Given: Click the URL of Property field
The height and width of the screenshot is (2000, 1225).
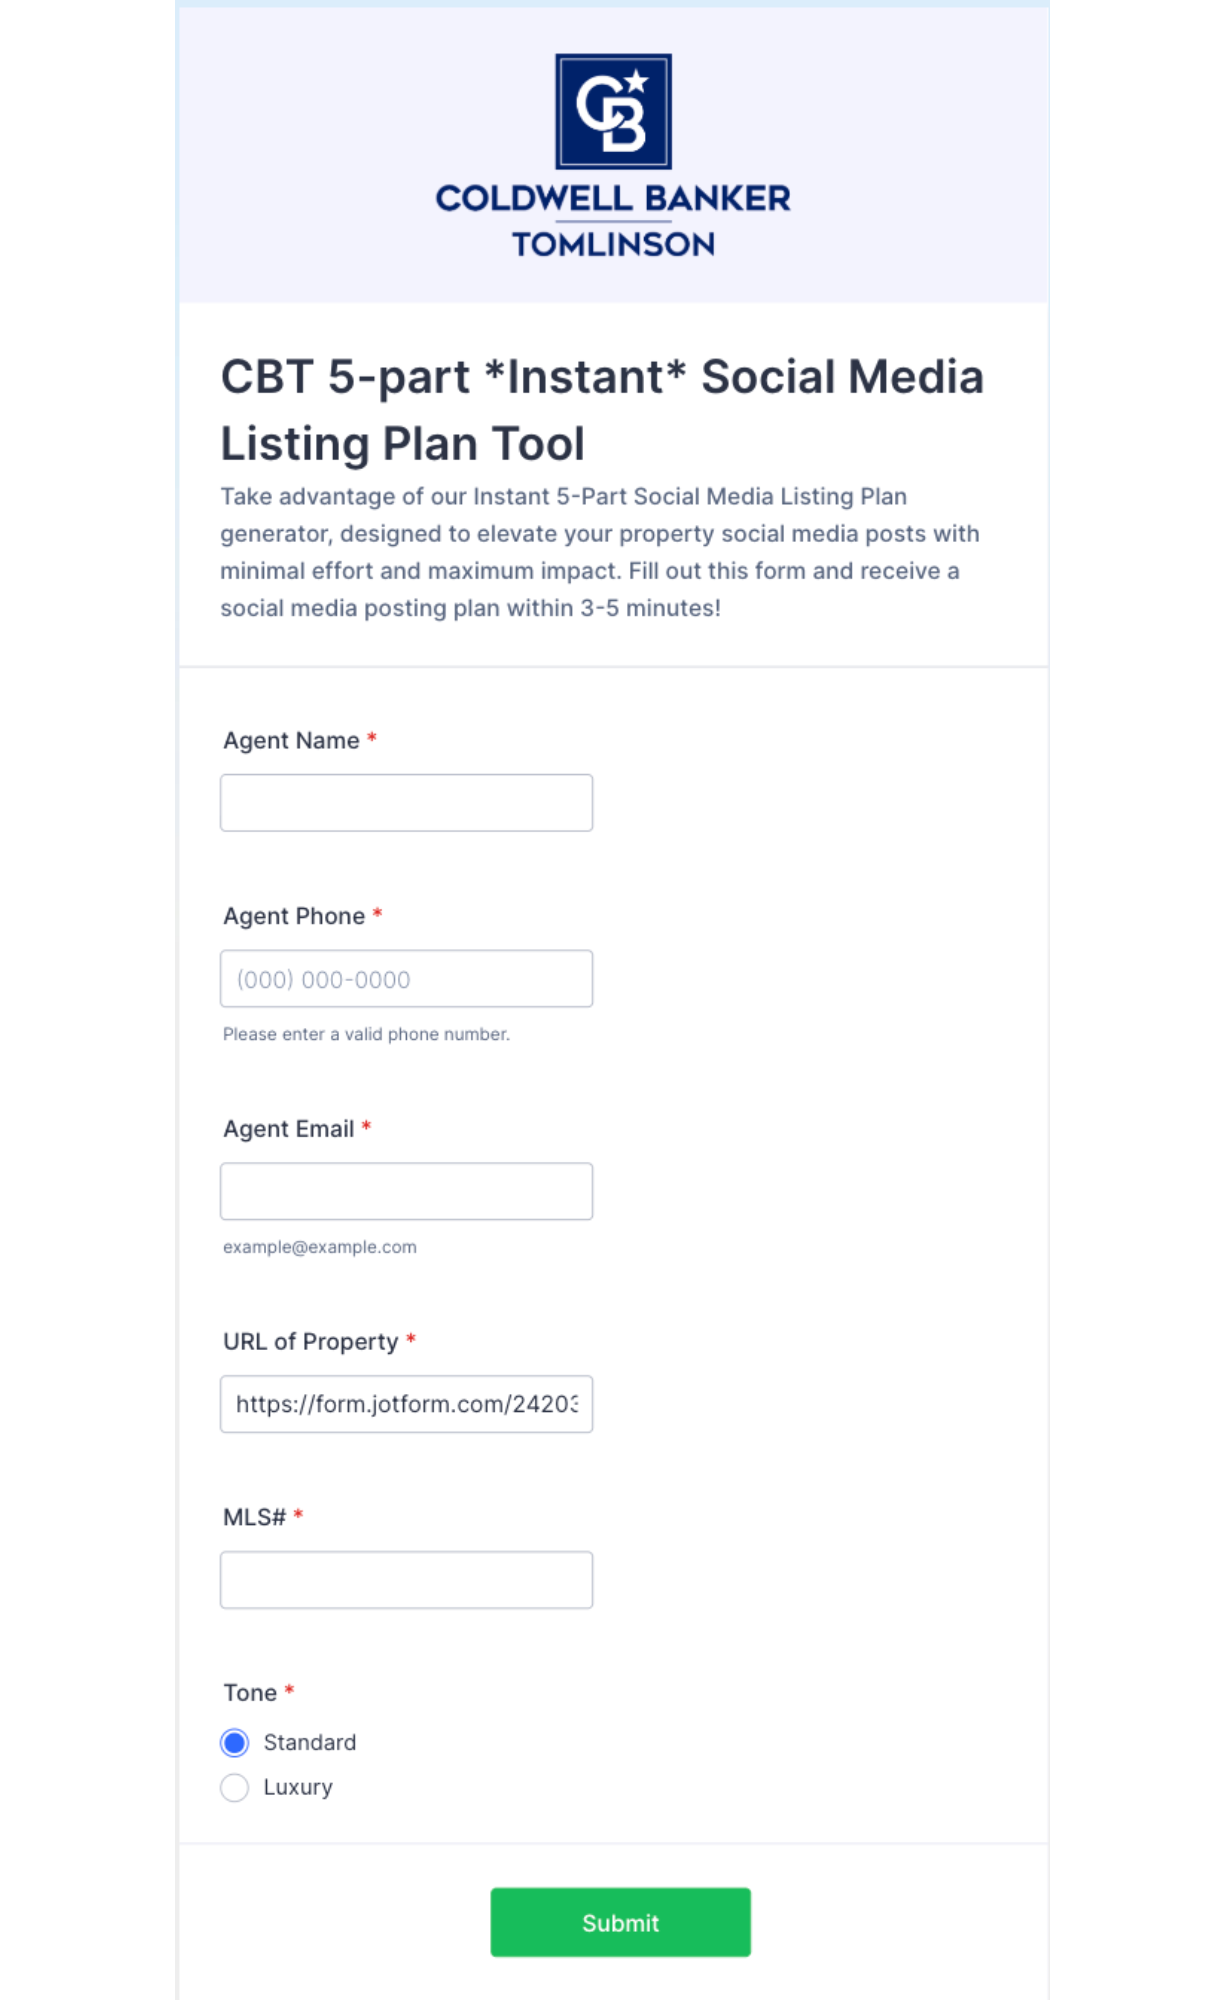Looking at the screenshot, I should coord(406,1404).
